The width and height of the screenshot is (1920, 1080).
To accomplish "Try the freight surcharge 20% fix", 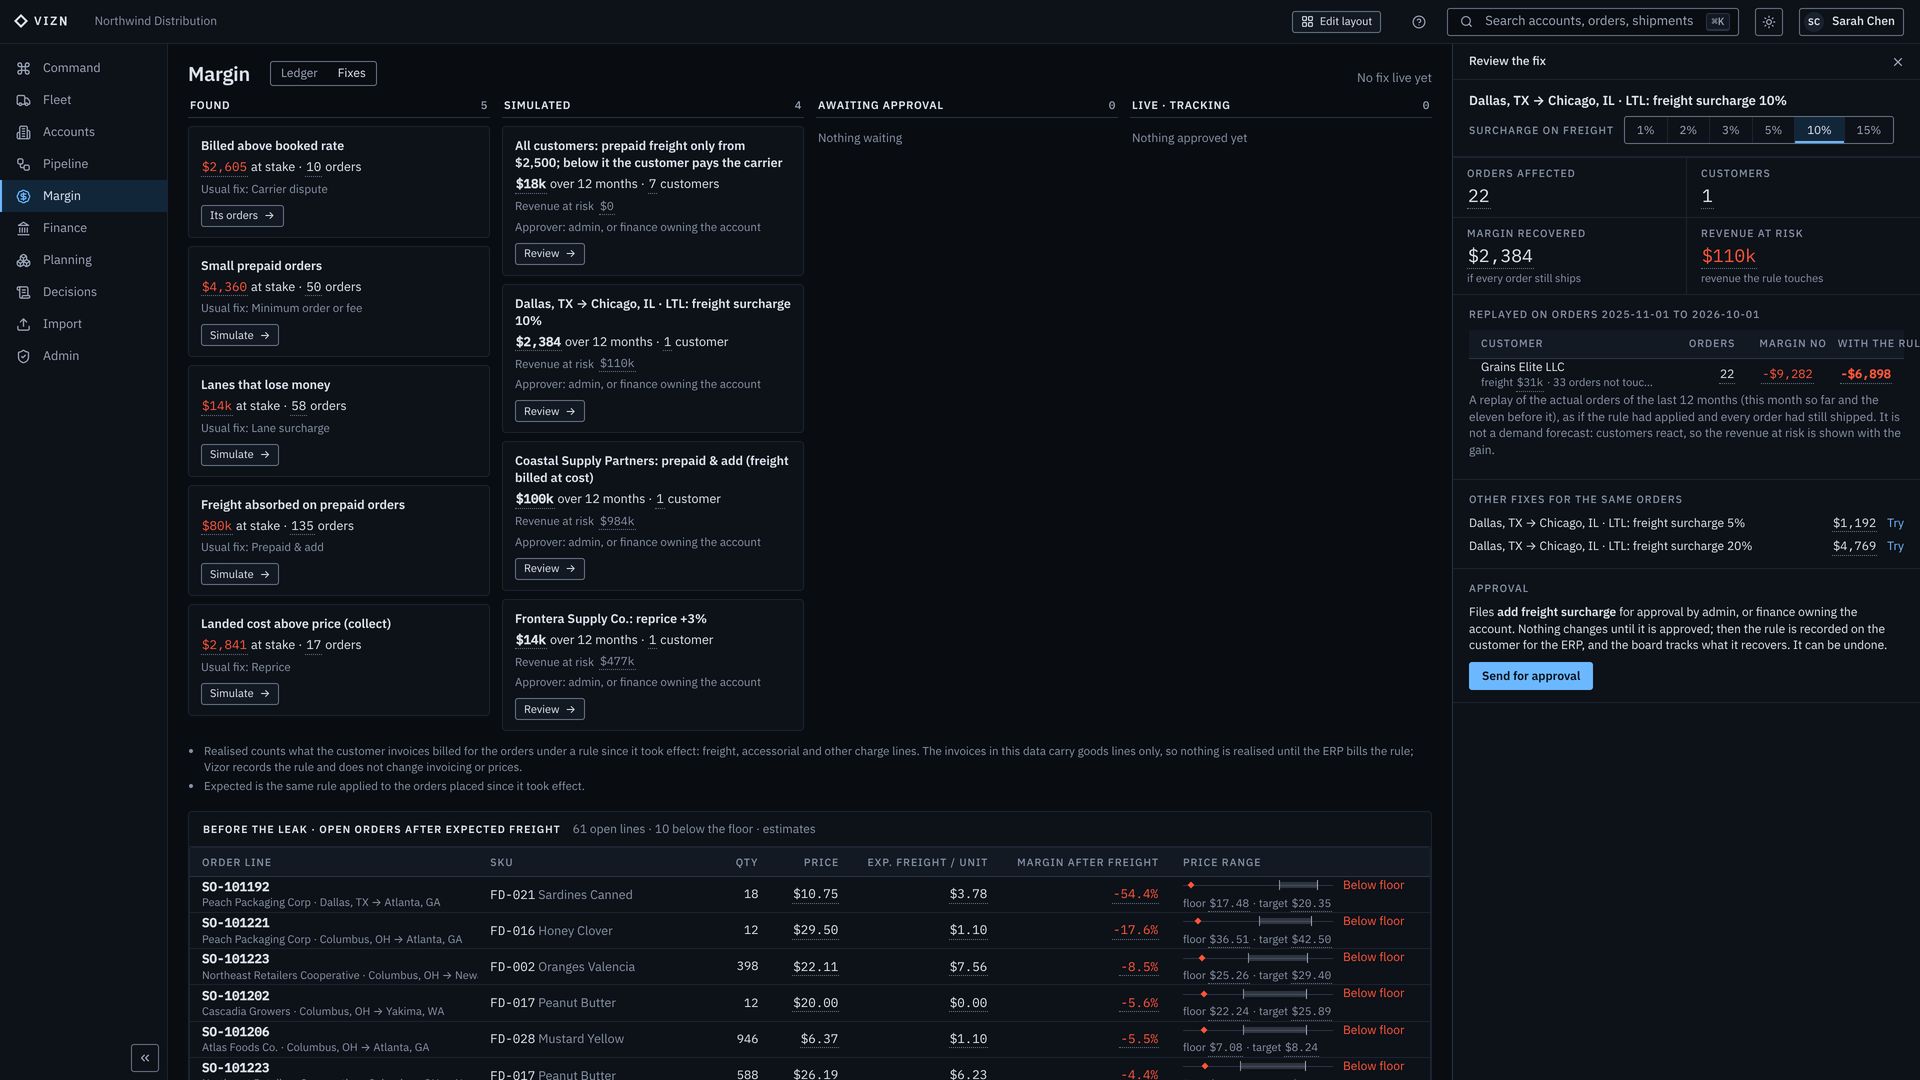I will tap(1895, 547).
